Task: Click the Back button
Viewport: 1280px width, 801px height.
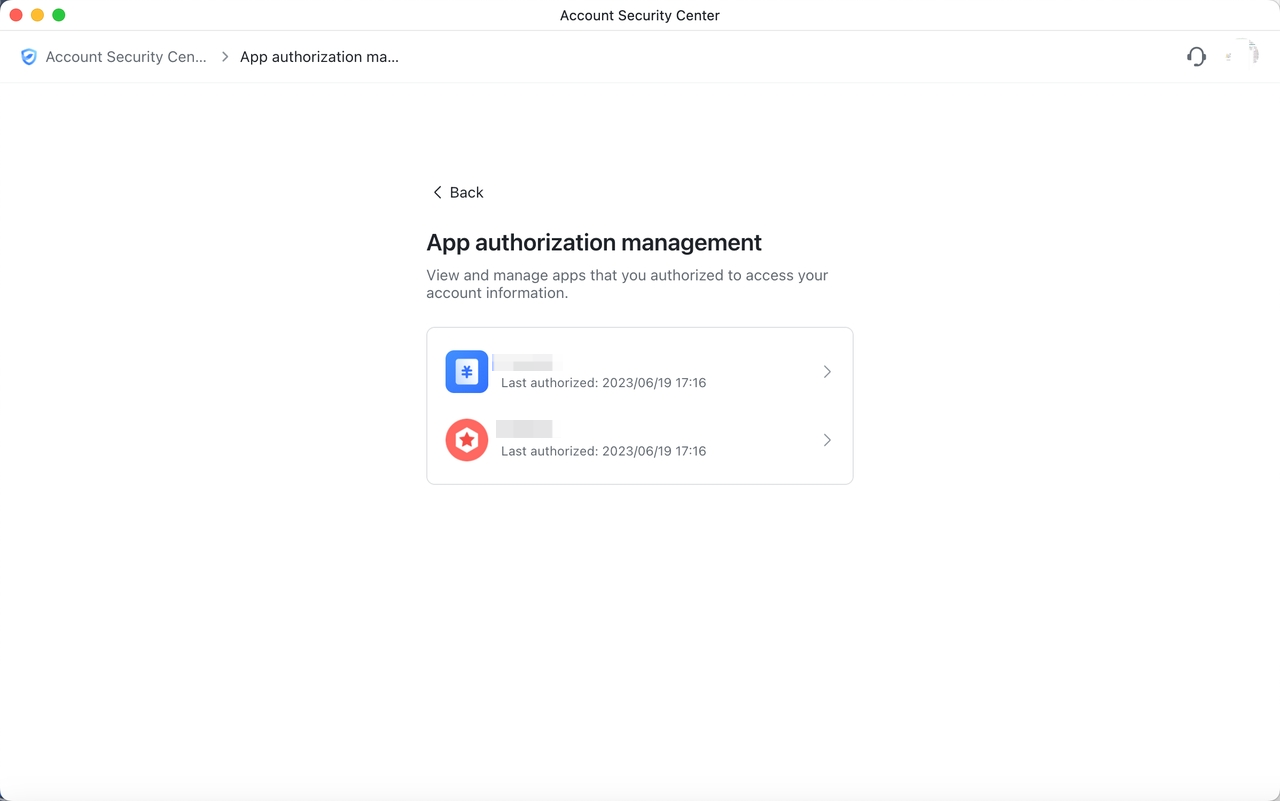Action: point(456,192)
